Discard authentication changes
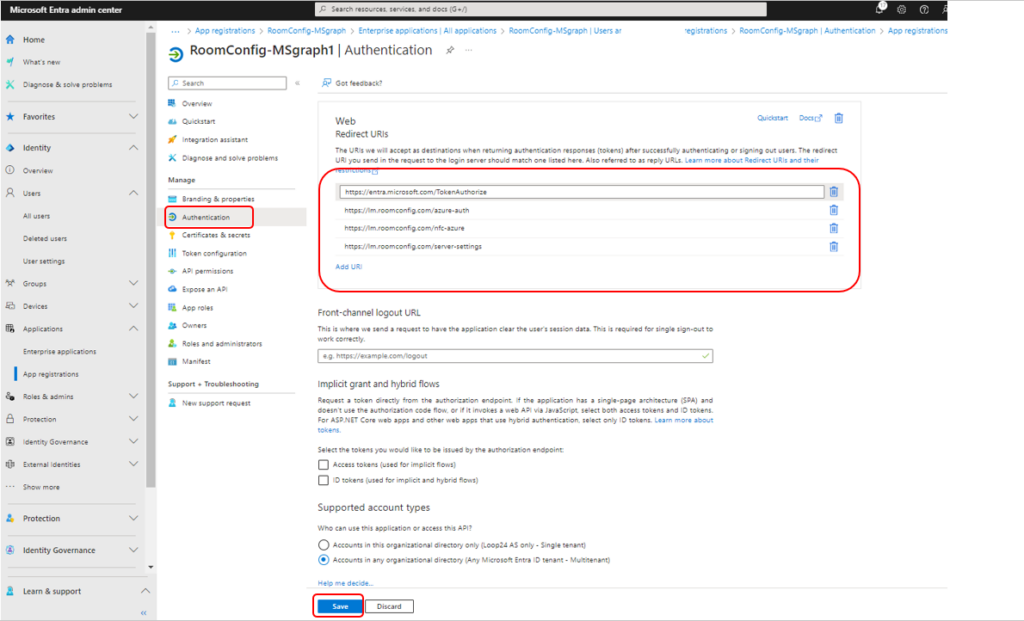This screenshot has height=621, width=1024. (x=389, y=606)
